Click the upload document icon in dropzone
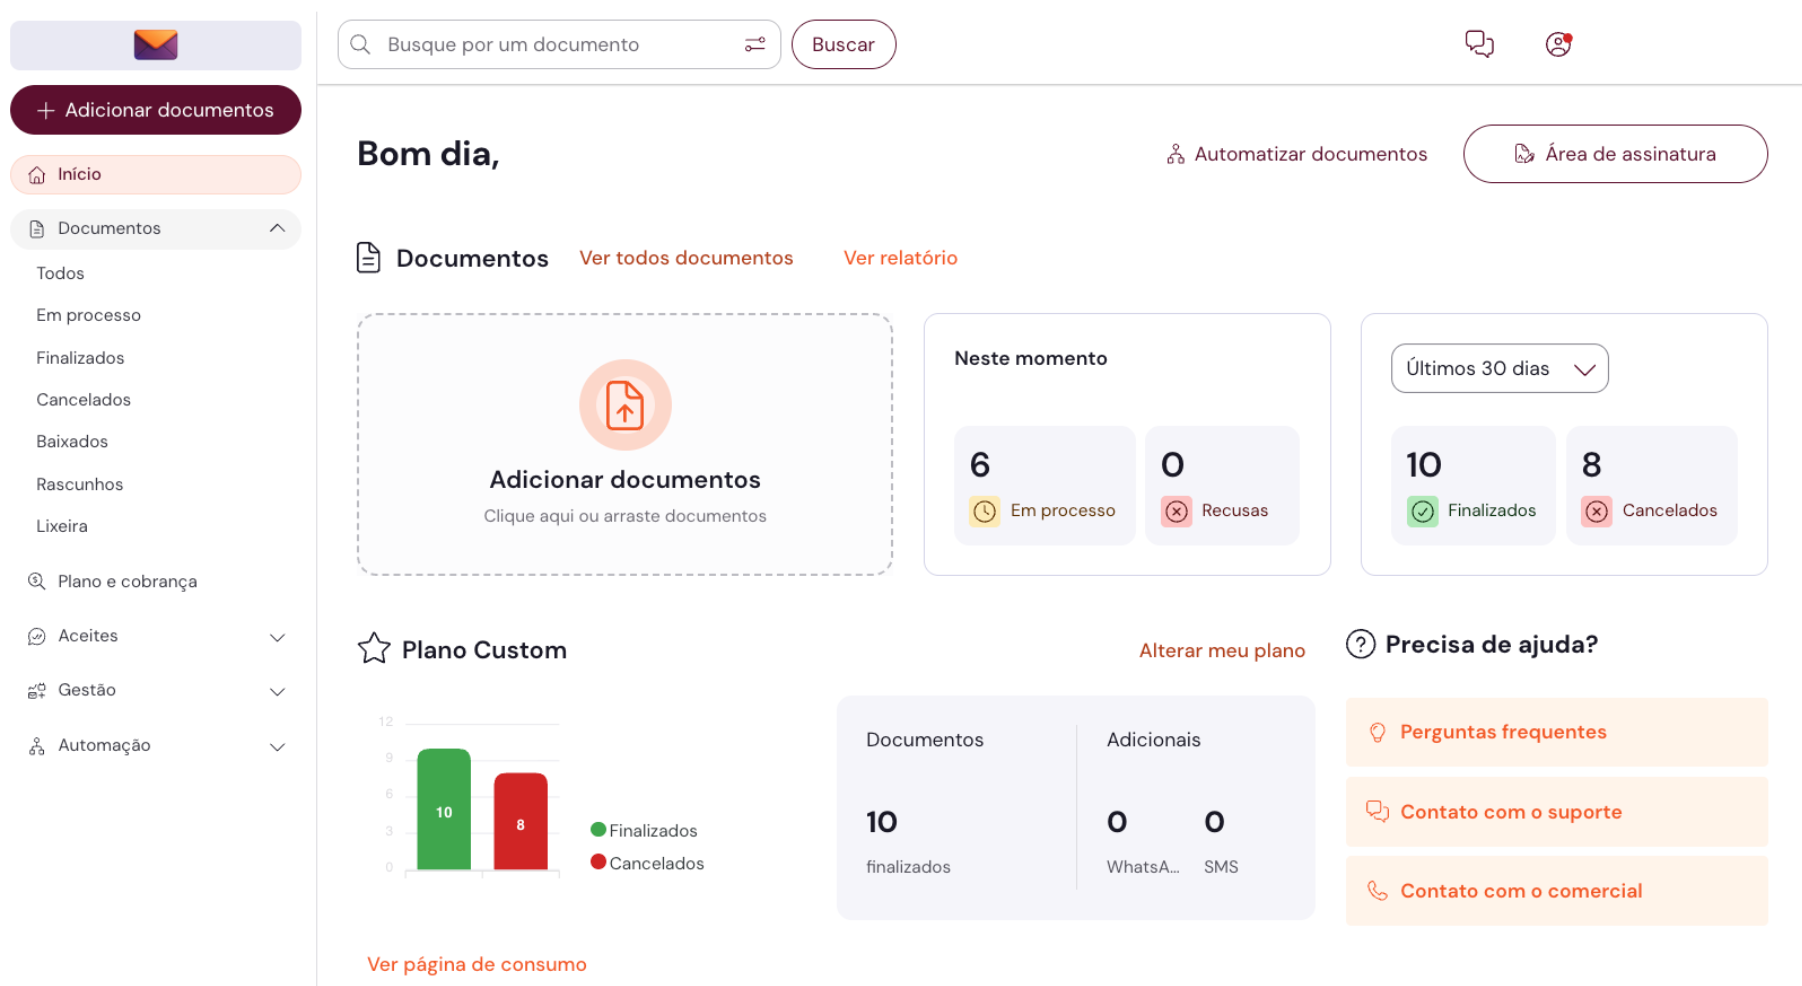This screenshot has height=986, width=1802. [625, 405]
